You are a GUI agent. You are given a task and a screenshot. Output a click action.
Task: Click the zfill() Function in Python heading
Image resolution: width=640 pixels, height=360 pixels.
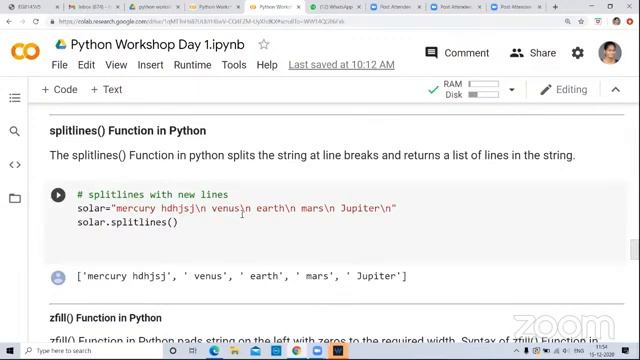(x=105, y=318)
